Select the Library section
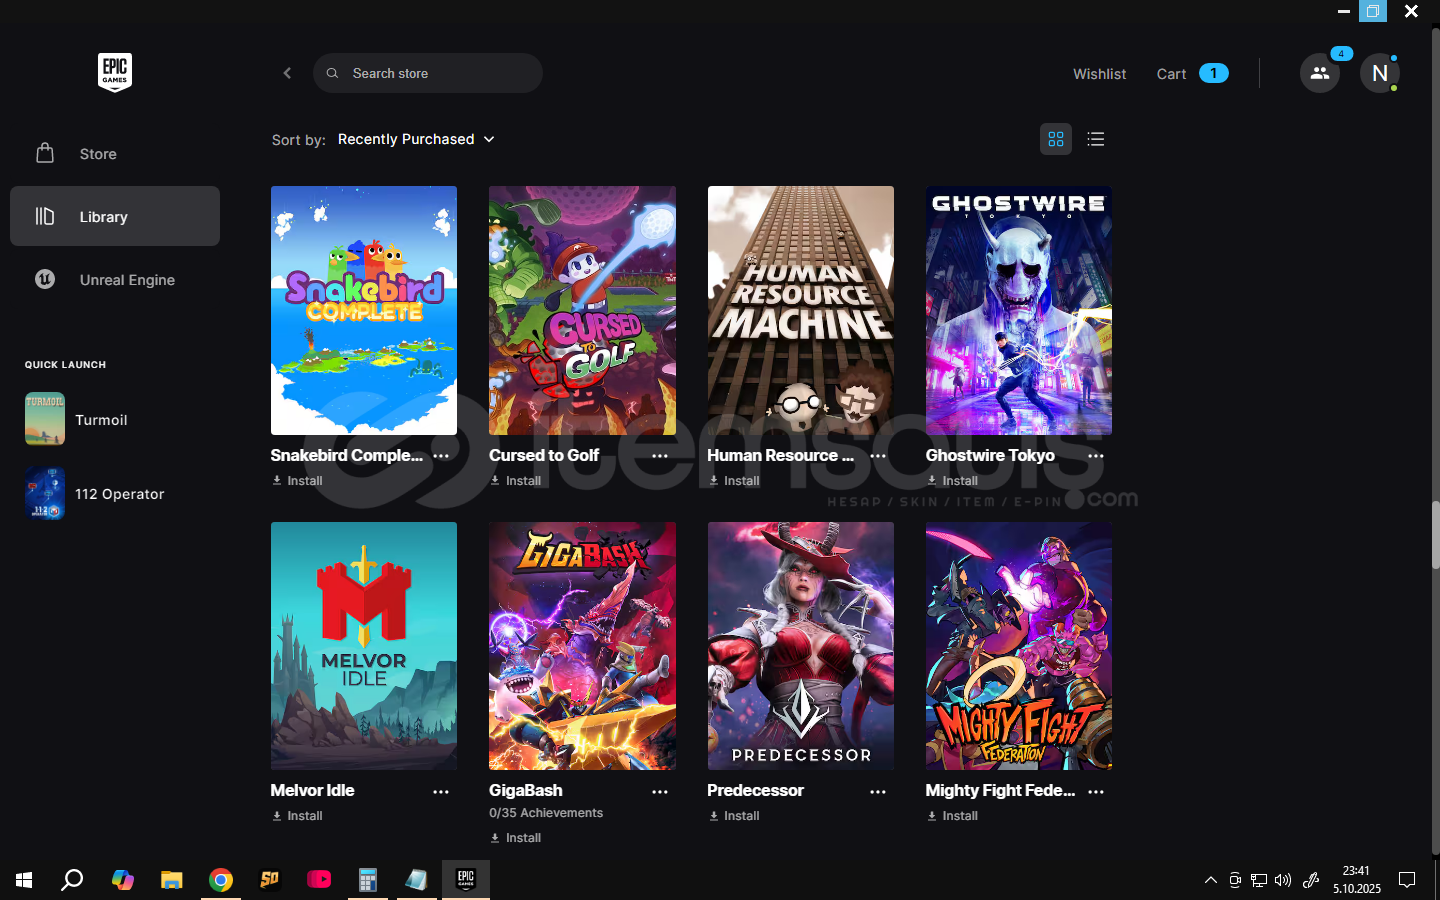 pos(115,216)
